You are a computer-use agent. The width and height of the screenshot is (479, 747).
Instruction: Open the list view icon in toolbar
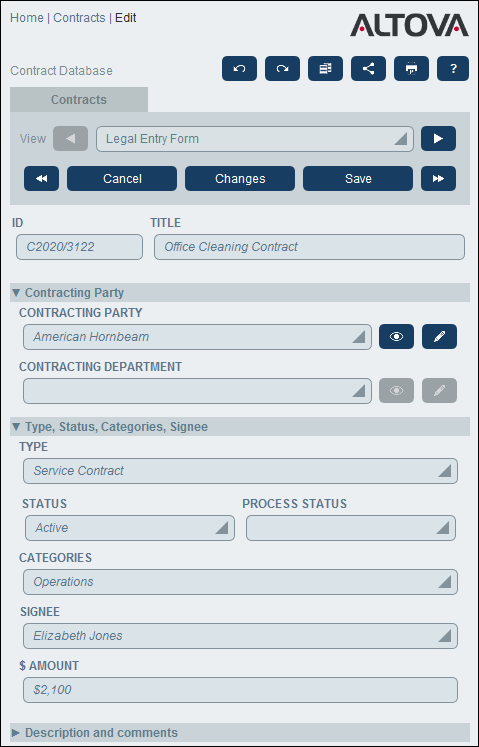[325, 69]
